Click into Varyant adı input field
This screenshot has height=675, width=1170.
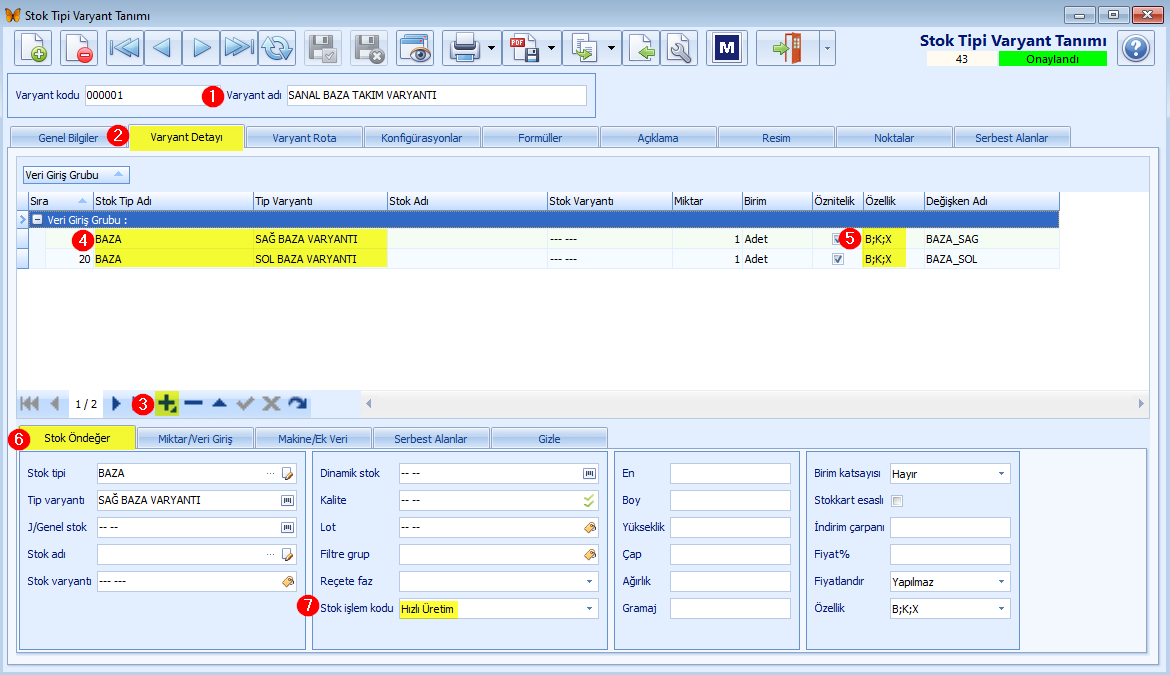437,95
